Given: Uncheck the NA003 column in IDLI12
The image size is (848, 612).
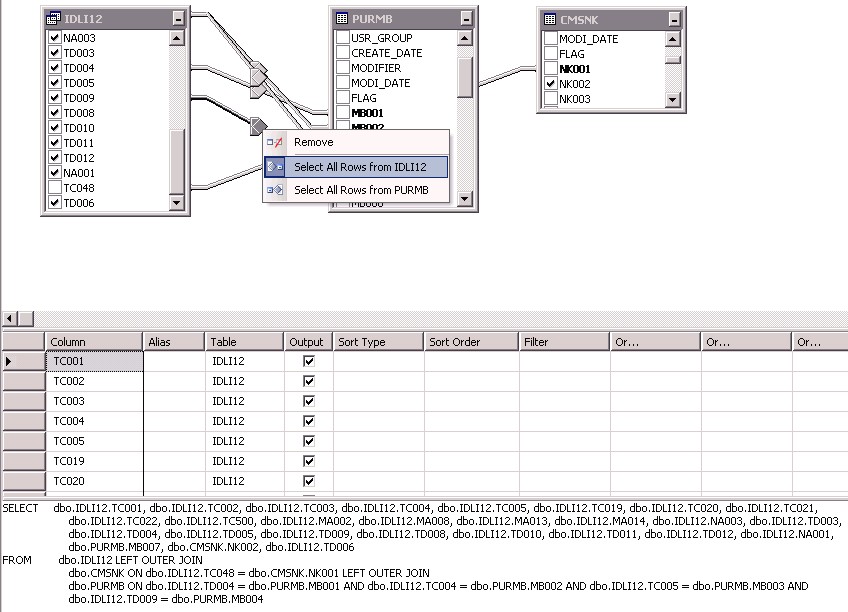Looking at the screenshot, I should [x=55, y=37].
